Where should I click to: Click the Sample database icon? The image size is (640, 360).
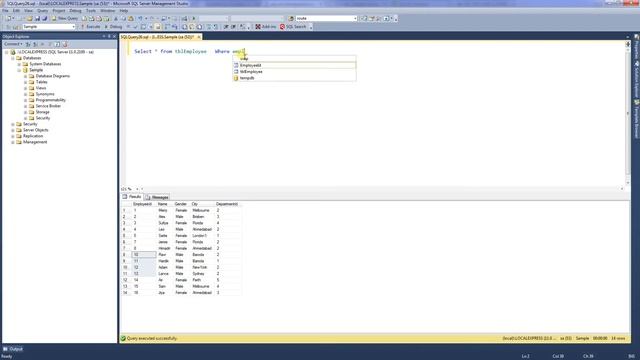click(25, 70)
